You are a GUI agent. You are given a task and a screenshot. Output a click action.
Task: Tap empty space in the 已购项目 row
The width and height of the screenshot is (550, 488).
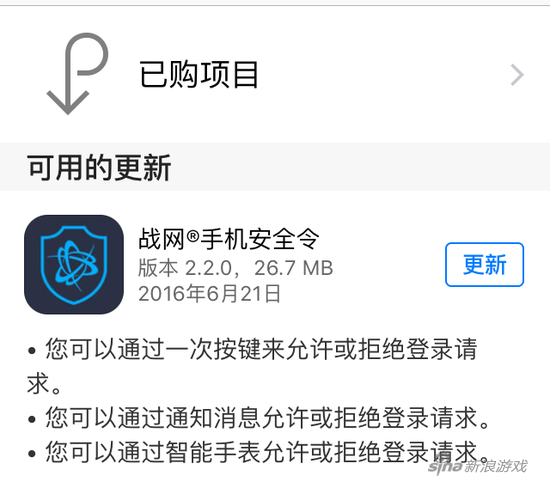tap(382, 74)
